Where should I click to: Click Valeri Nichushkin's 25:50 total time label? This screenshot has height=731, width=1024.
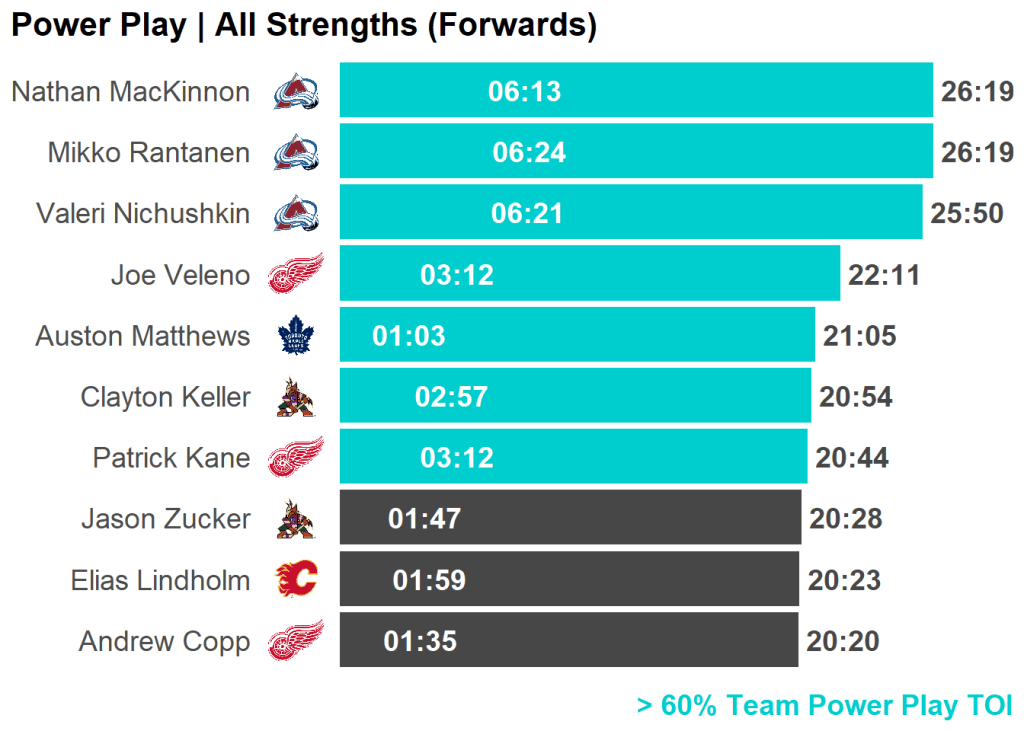(966, 214)
